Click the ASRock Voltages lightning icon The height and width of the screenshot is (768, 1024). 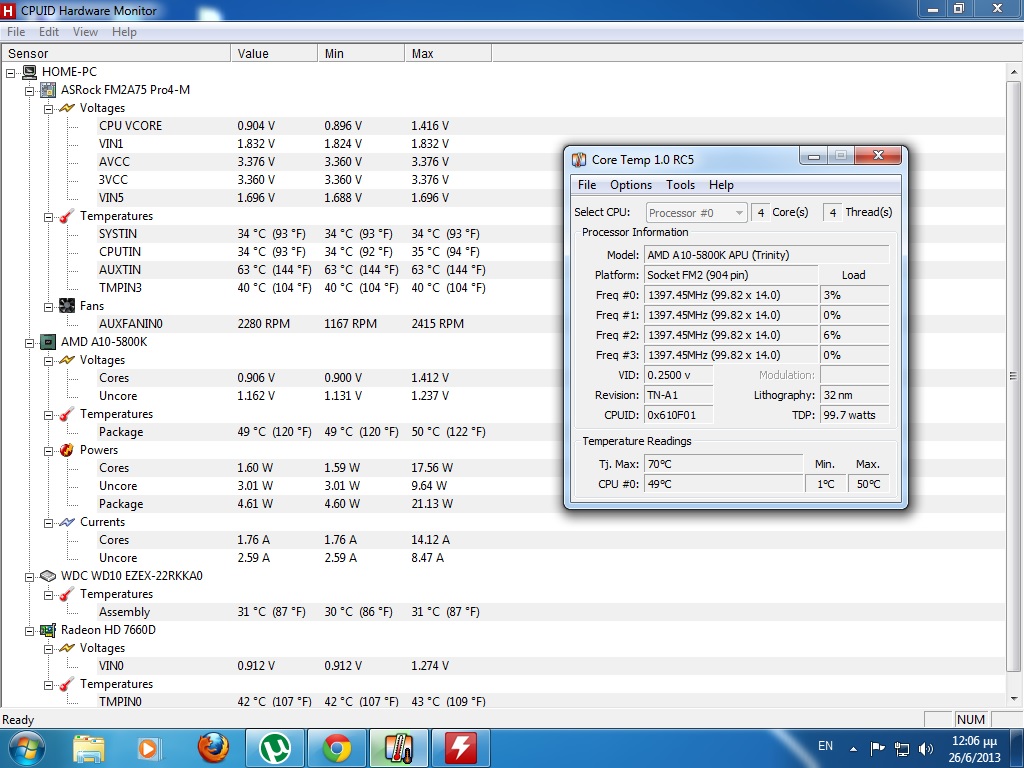67,108
